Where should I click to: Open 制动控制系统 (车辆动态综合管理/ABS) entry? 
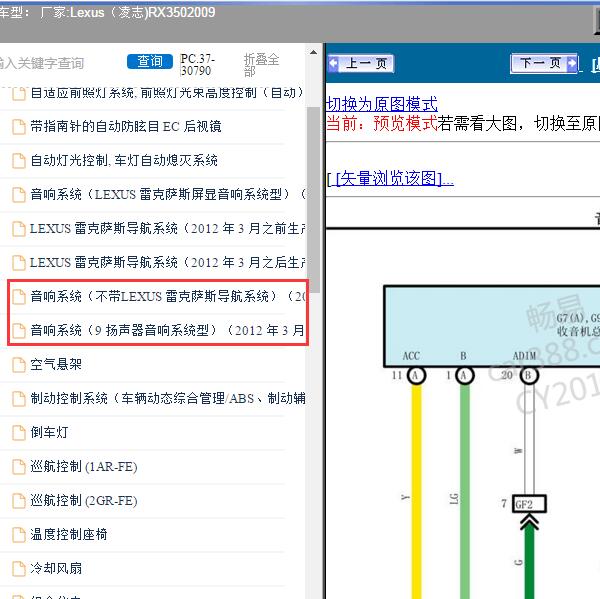[168, 398]
